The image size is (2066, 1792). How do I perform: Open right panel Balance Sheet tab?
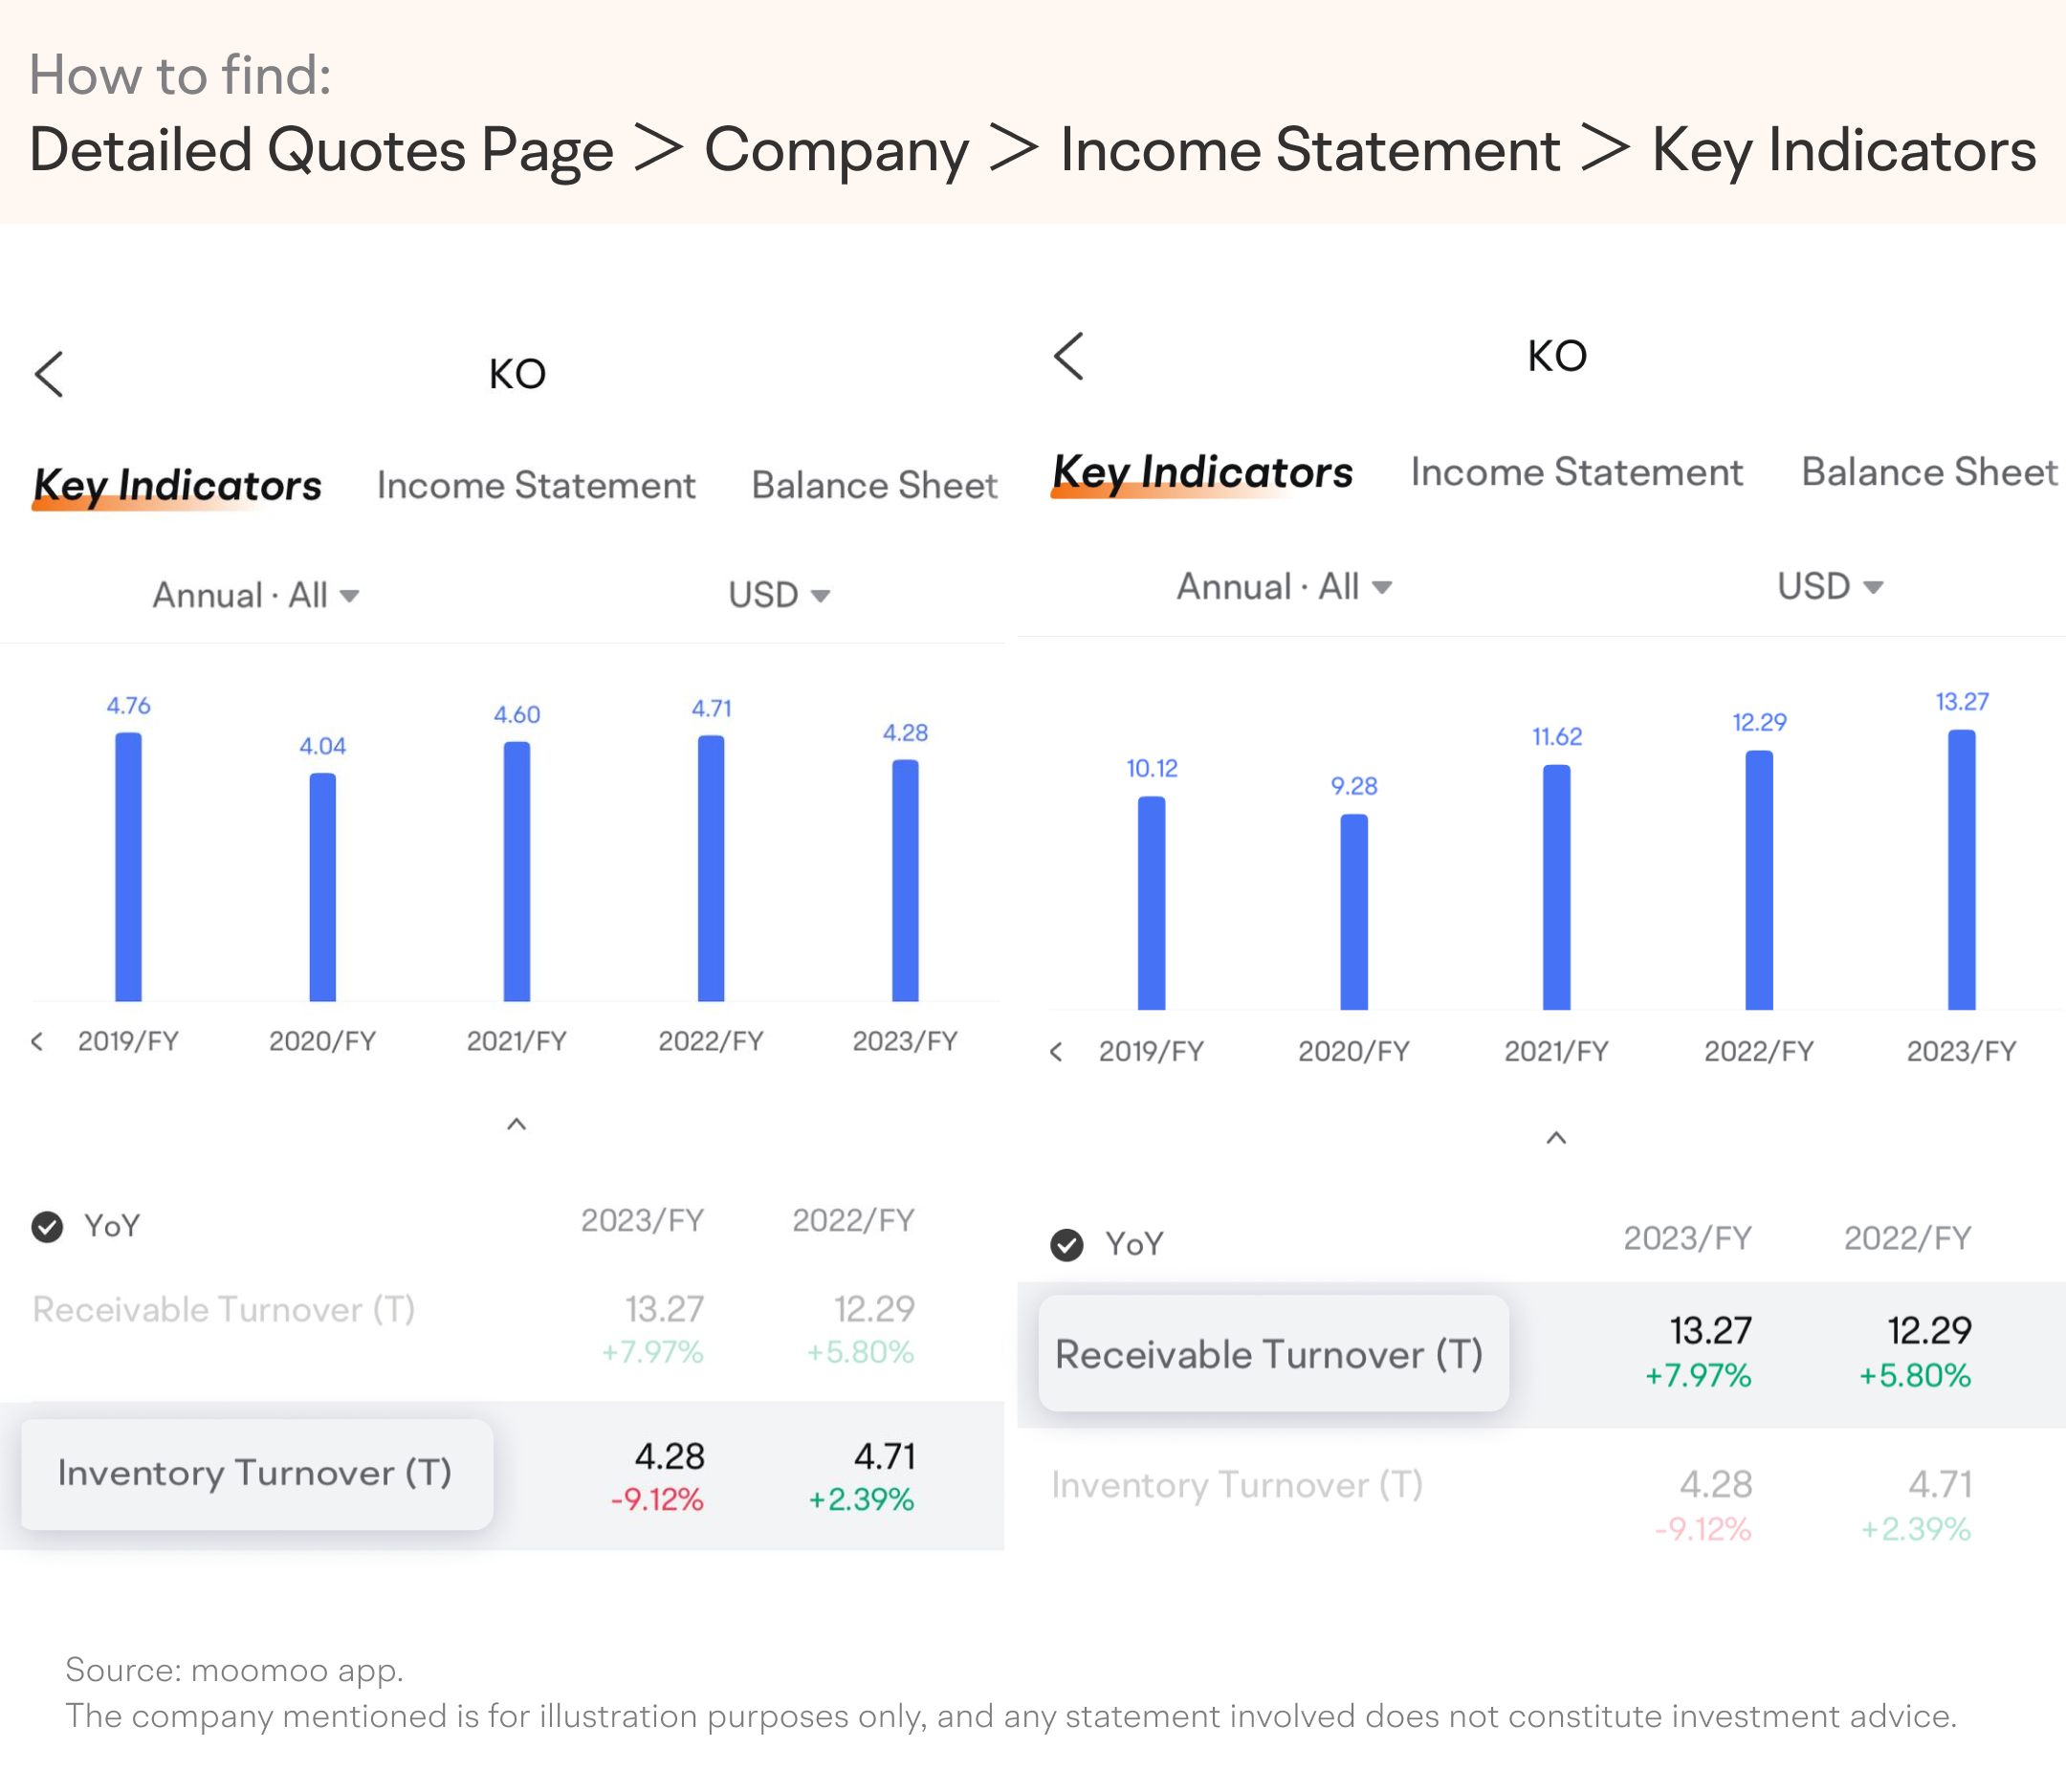pyautogui.click(x=1928, y=472)
